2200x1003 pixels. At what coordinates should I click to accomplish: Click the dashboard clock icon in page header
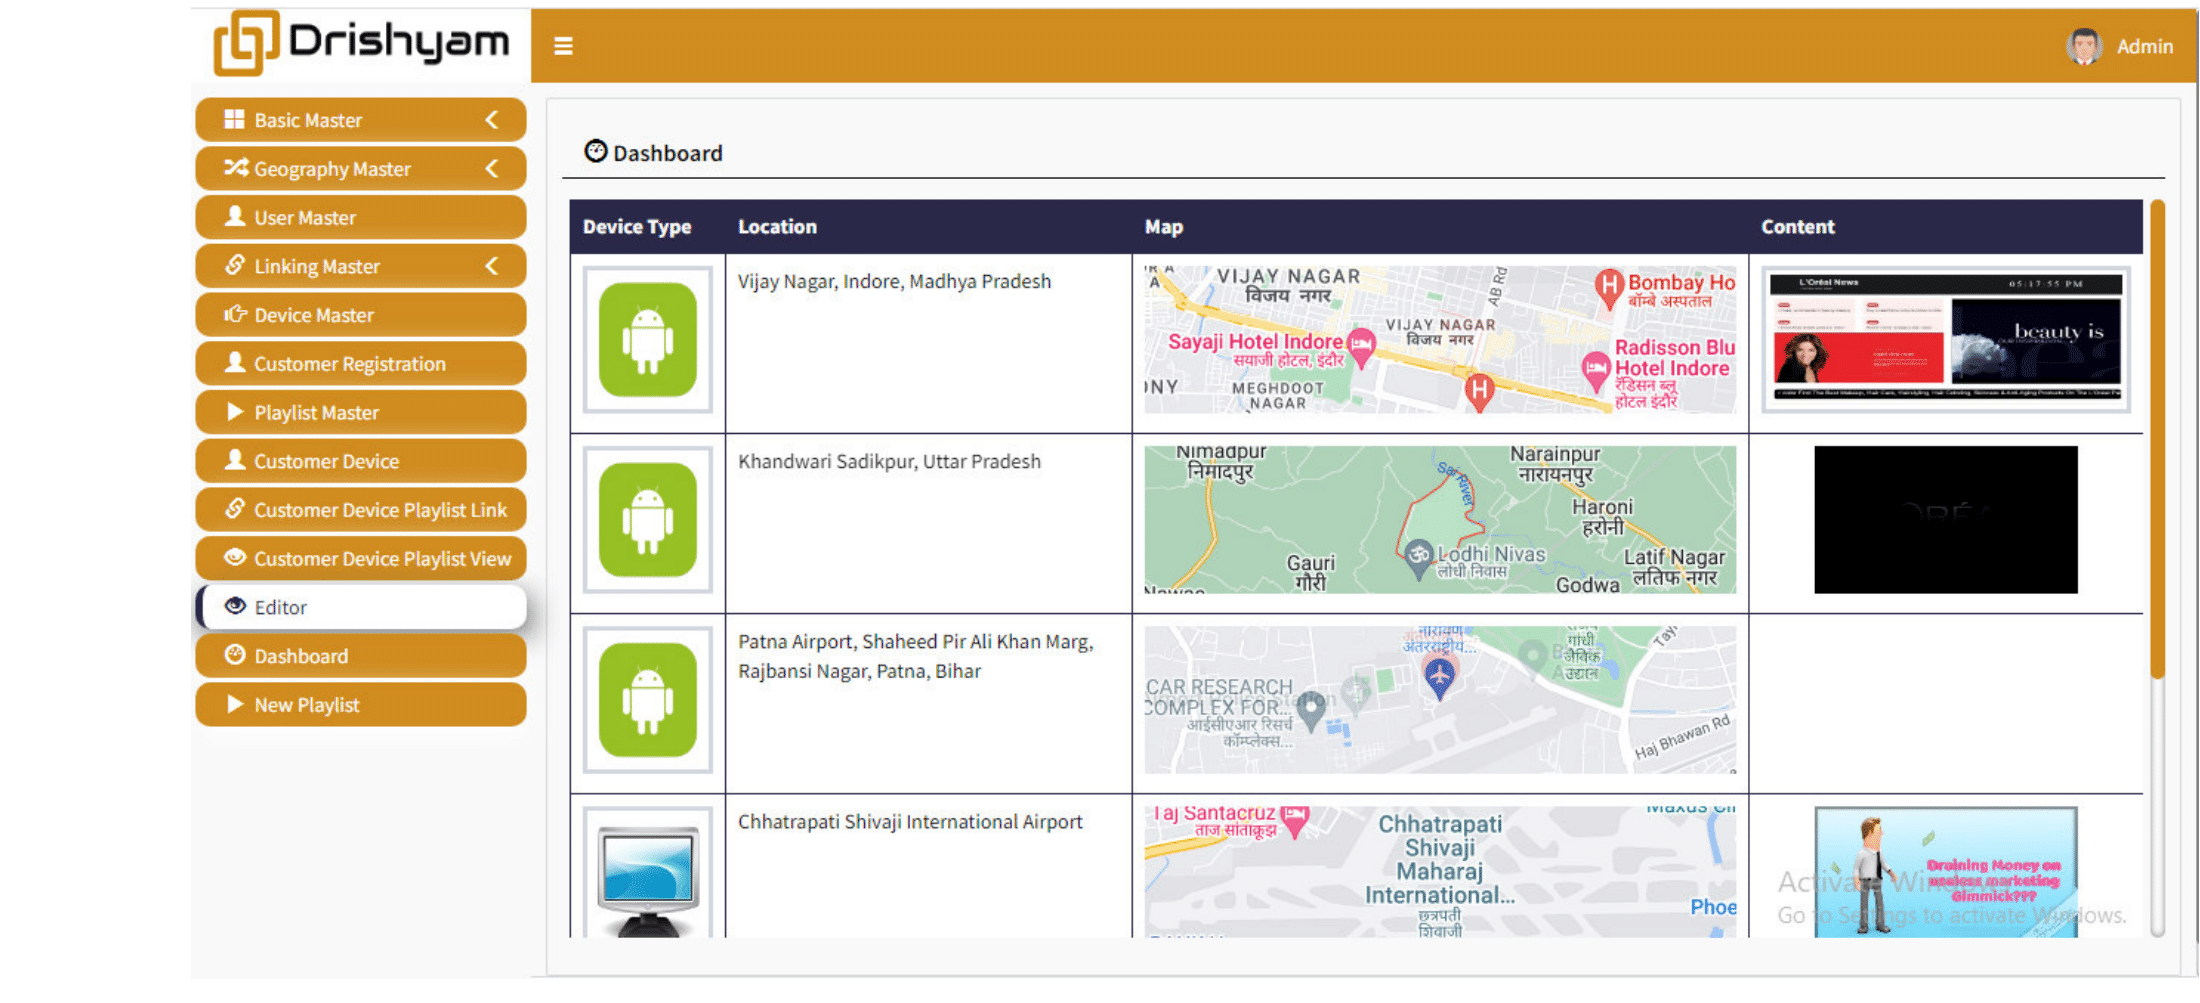click(x=596, y=152)
